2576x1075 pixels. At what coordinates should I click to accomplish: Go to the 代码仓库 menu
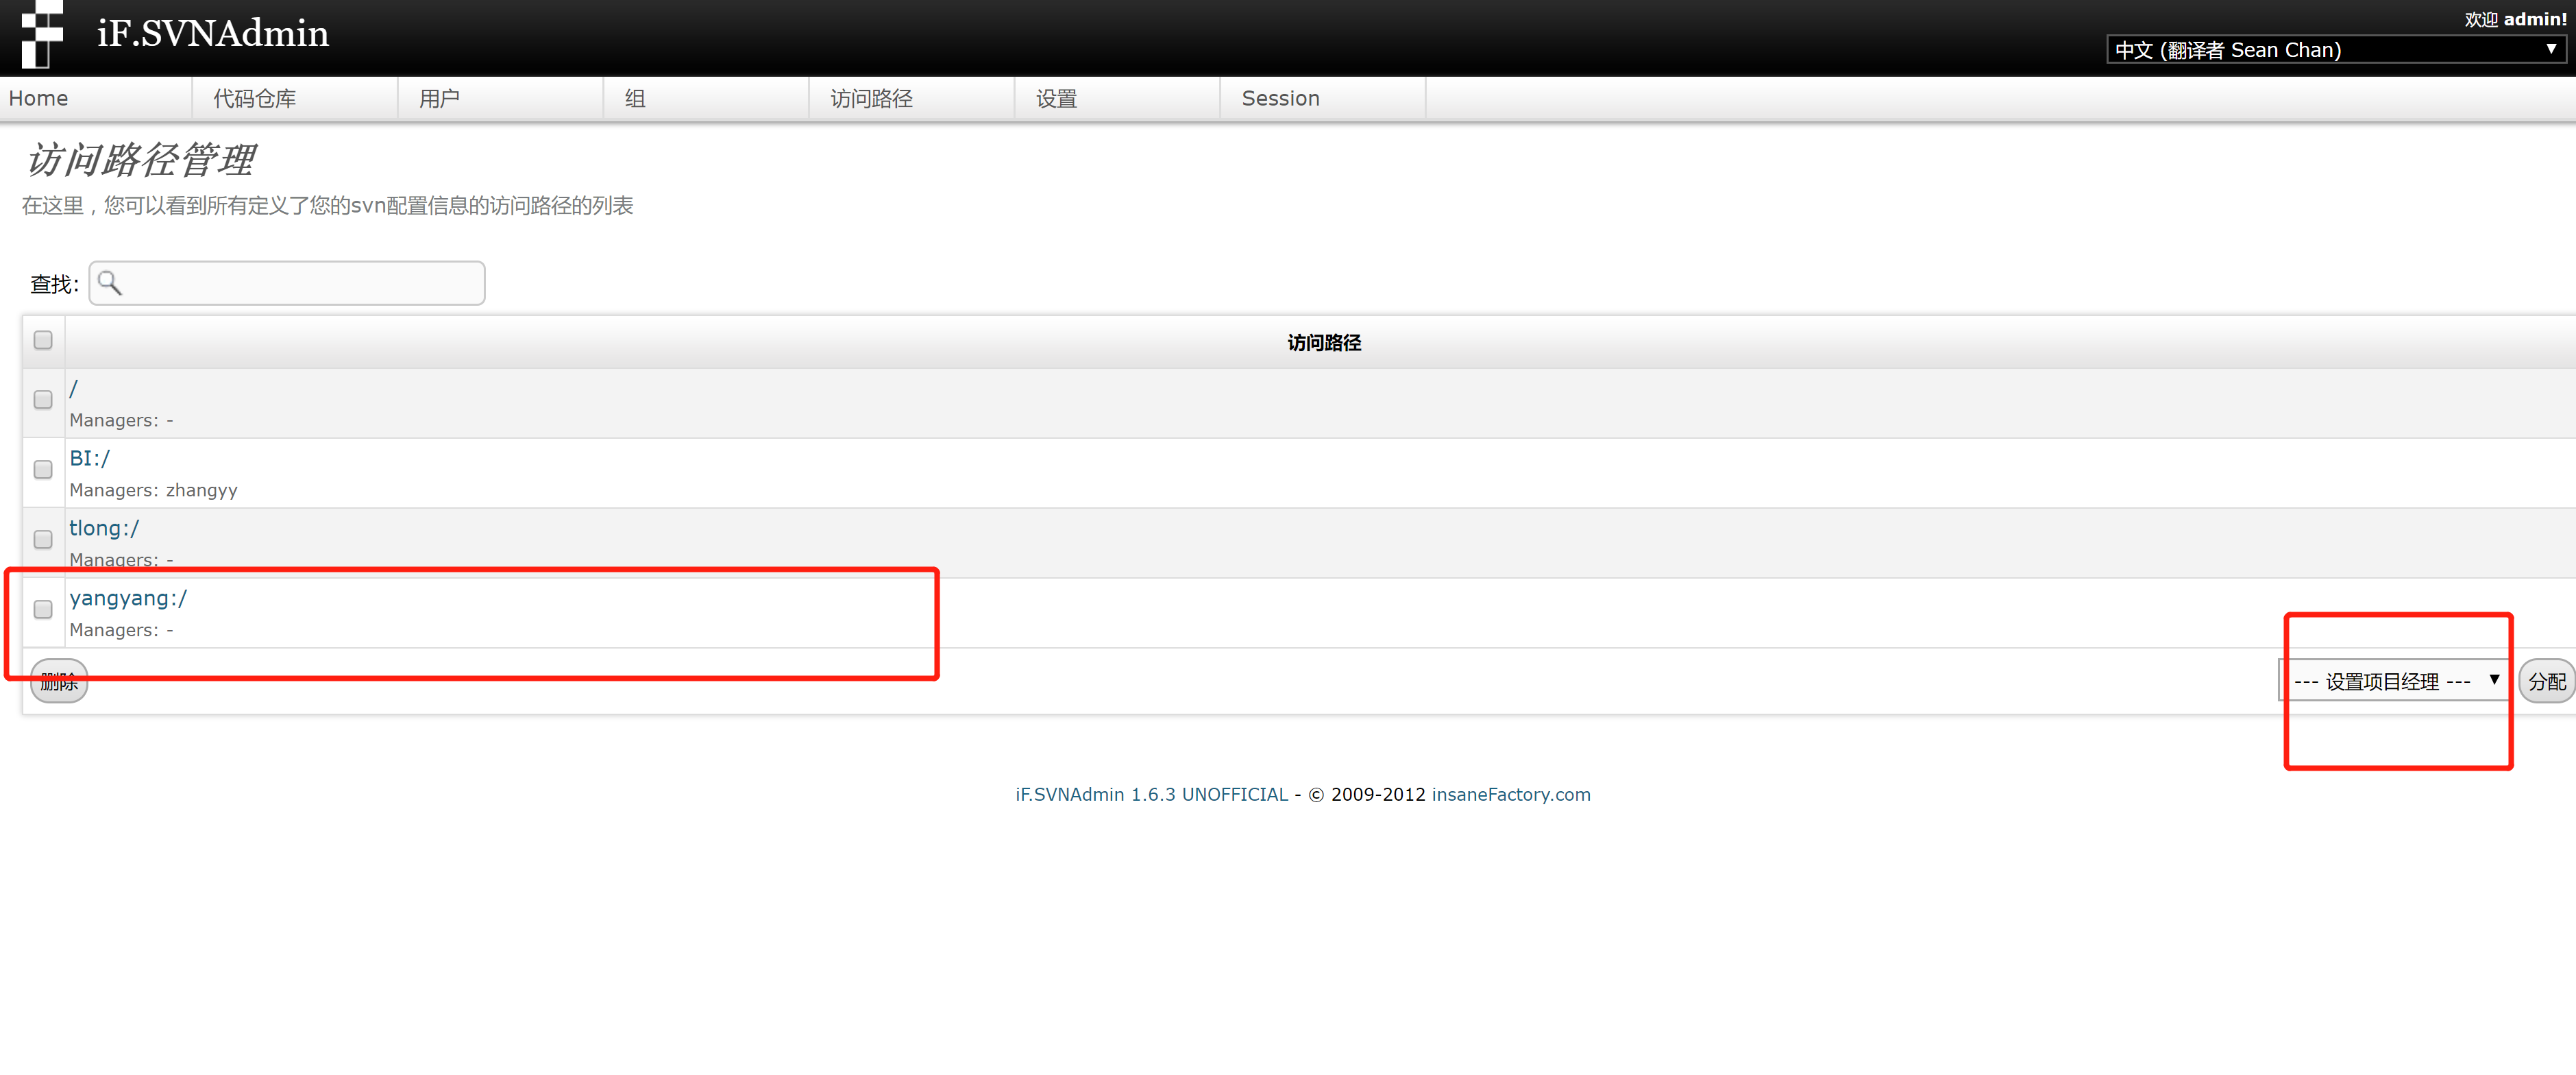coord(255,99)
